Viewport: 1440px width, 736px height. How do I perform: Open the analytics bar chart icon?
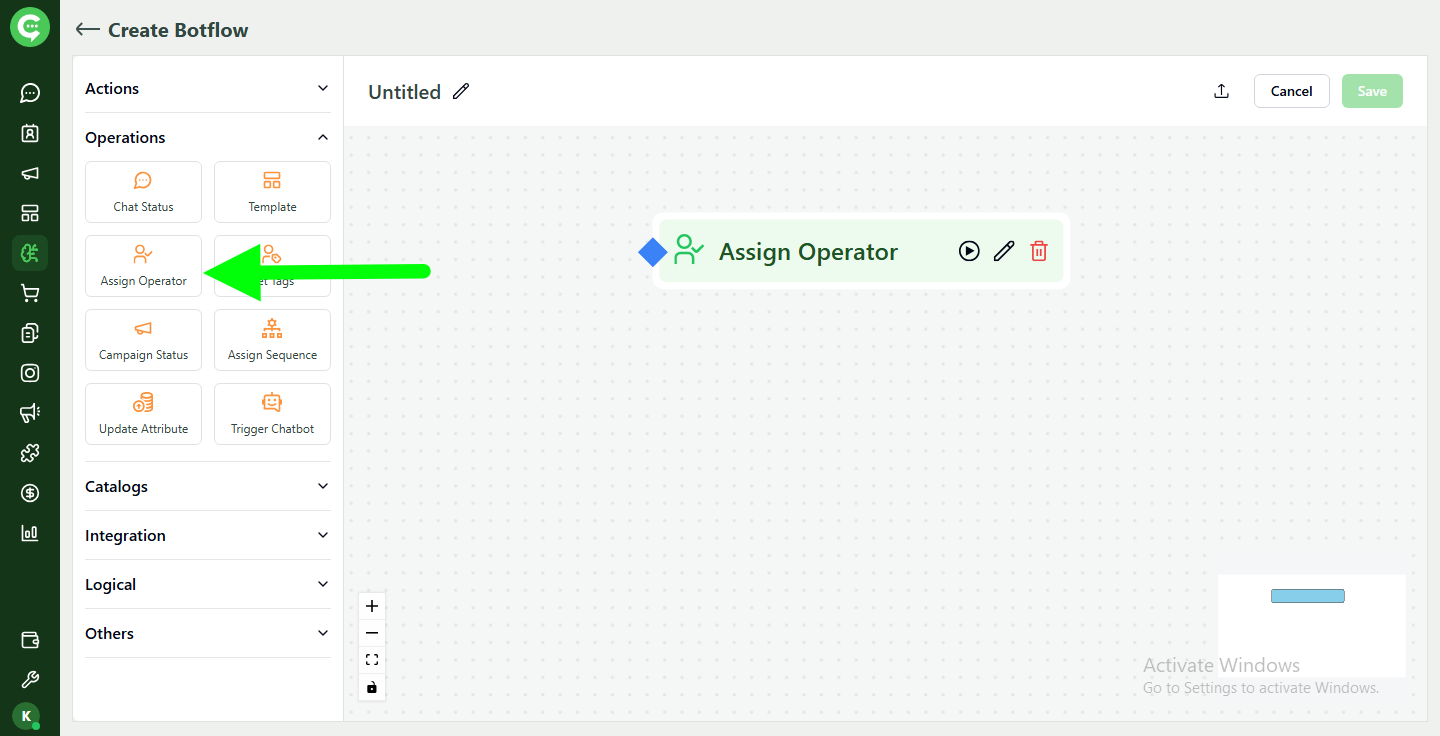point(30,533)
